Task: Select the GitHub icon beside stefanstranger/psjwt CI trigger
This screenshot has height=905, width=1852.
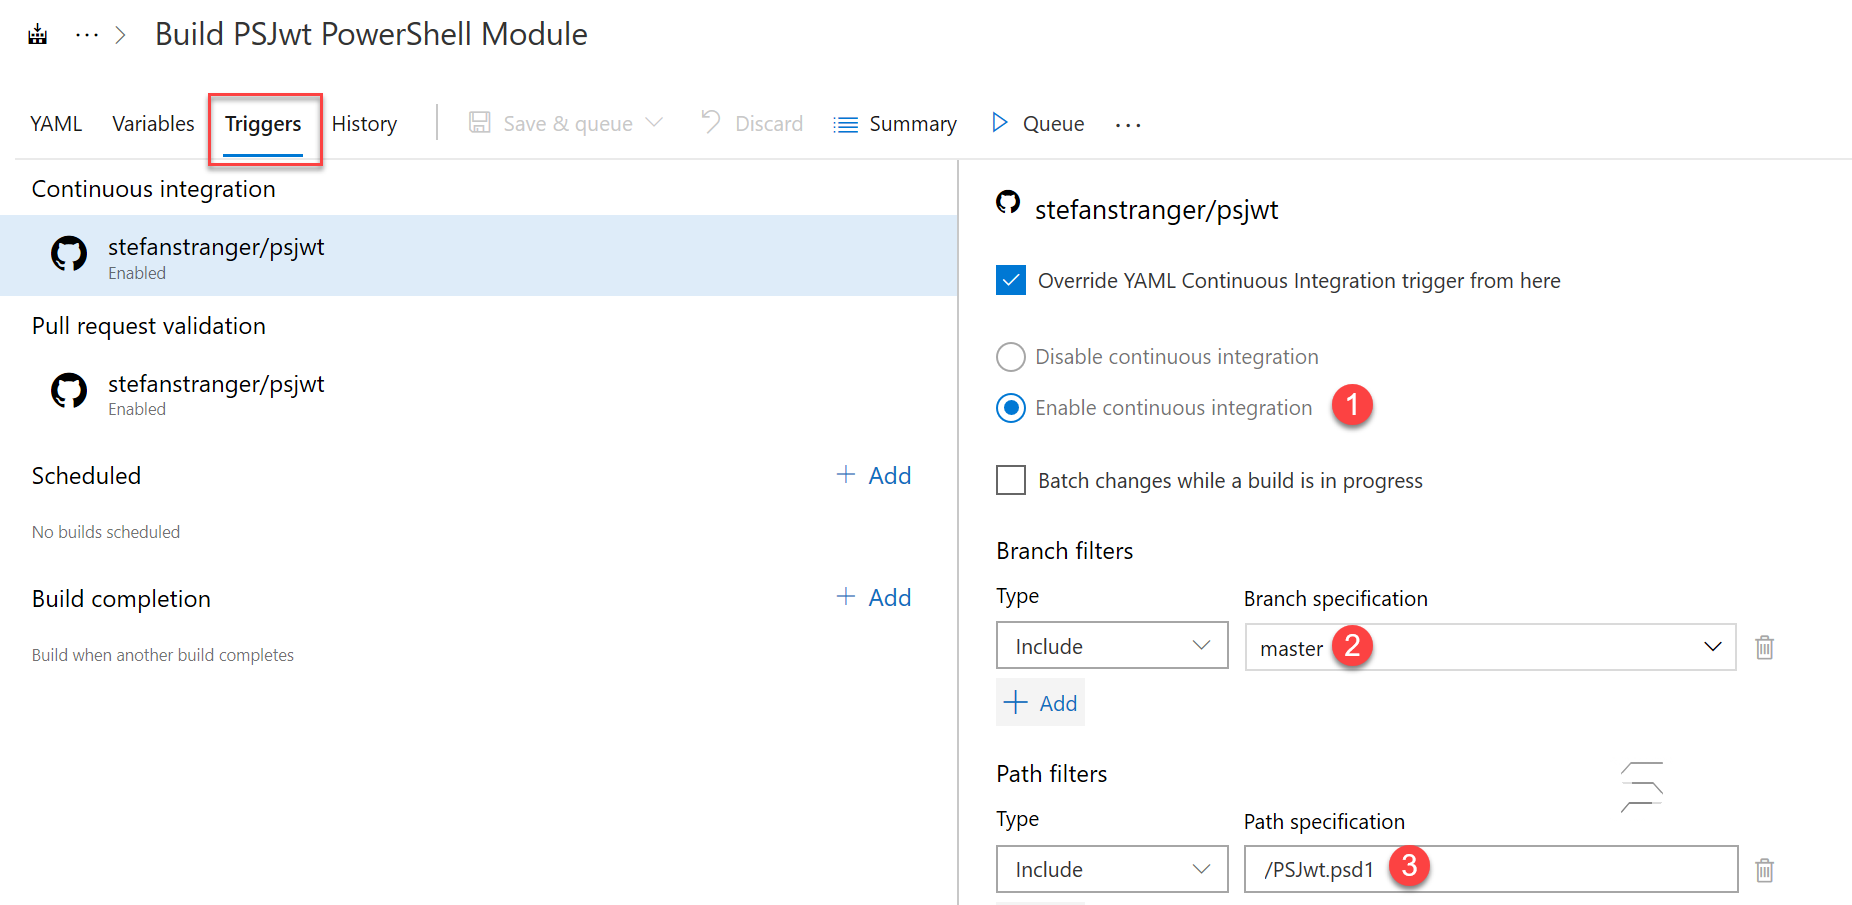Action: point(68,253)
